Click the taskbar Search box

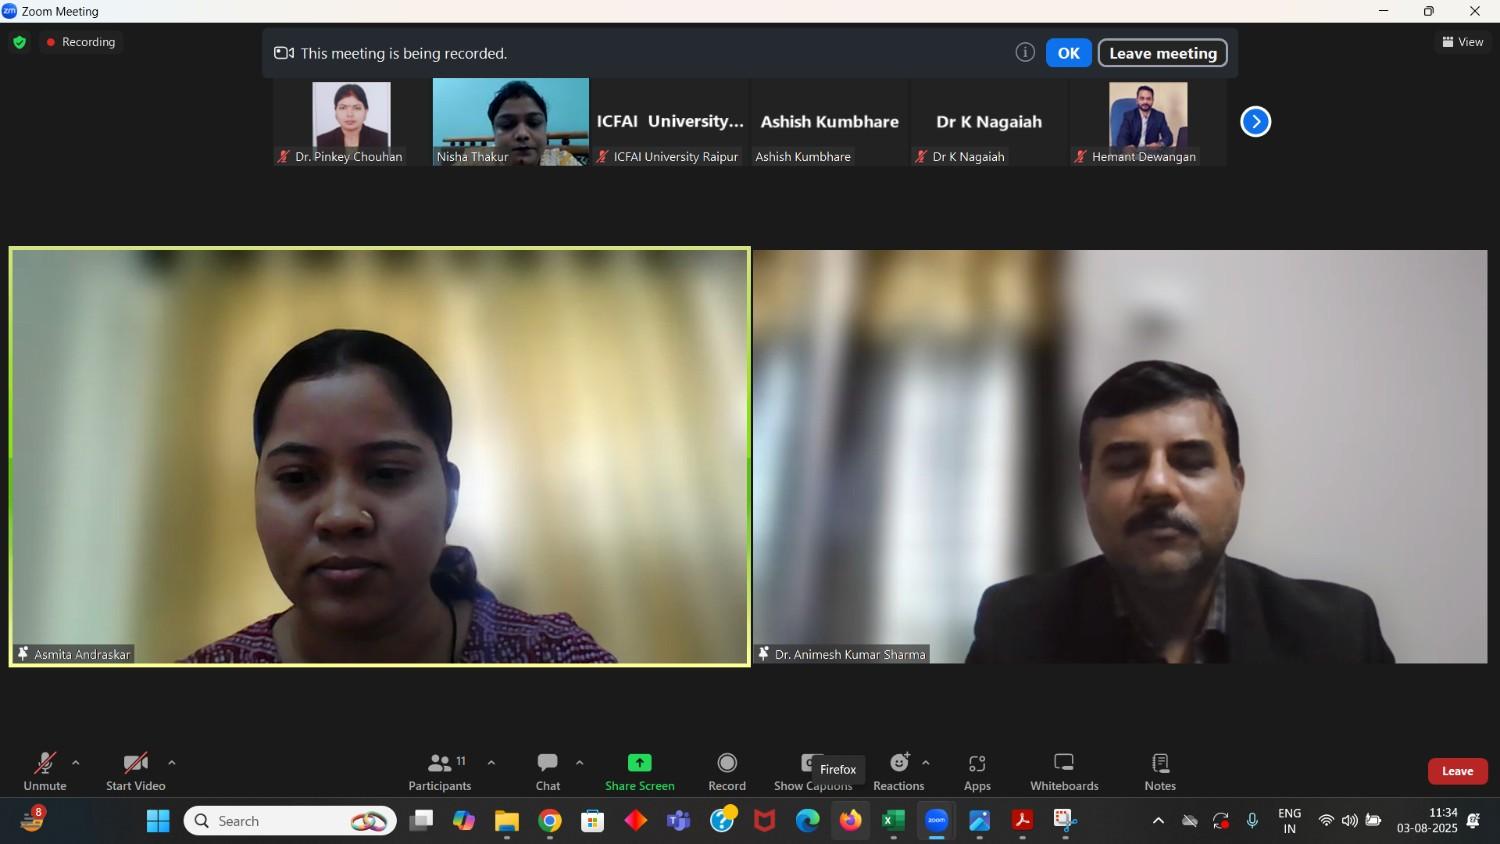point(290,821)
